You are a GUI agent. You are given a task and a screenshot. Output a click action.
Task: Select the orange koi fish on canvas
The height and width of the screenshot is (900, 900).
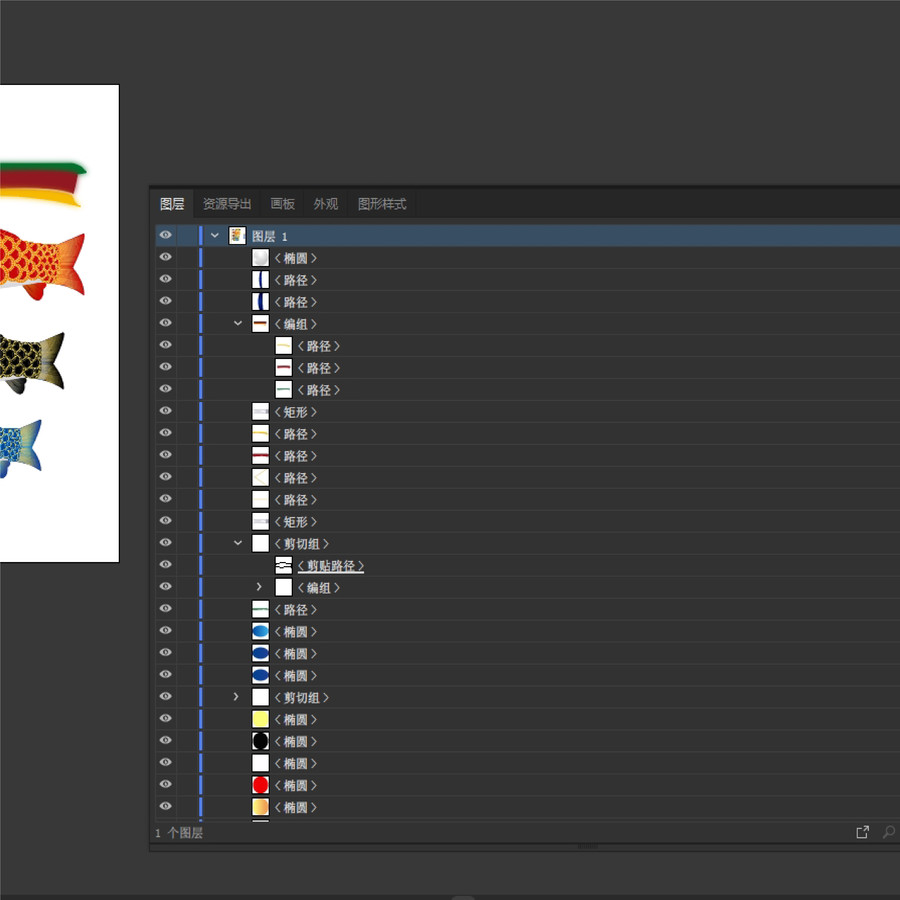coord(42,265)
